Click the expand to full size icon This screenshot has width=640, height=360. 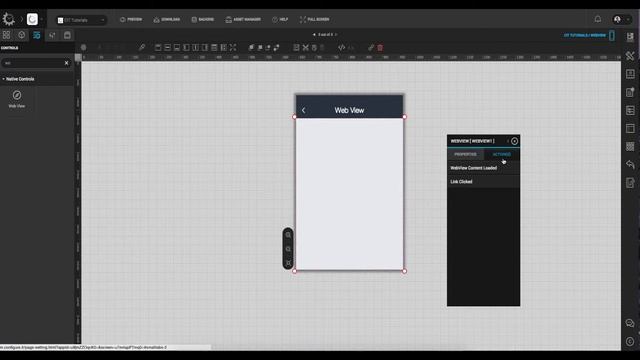pos(233,48)
